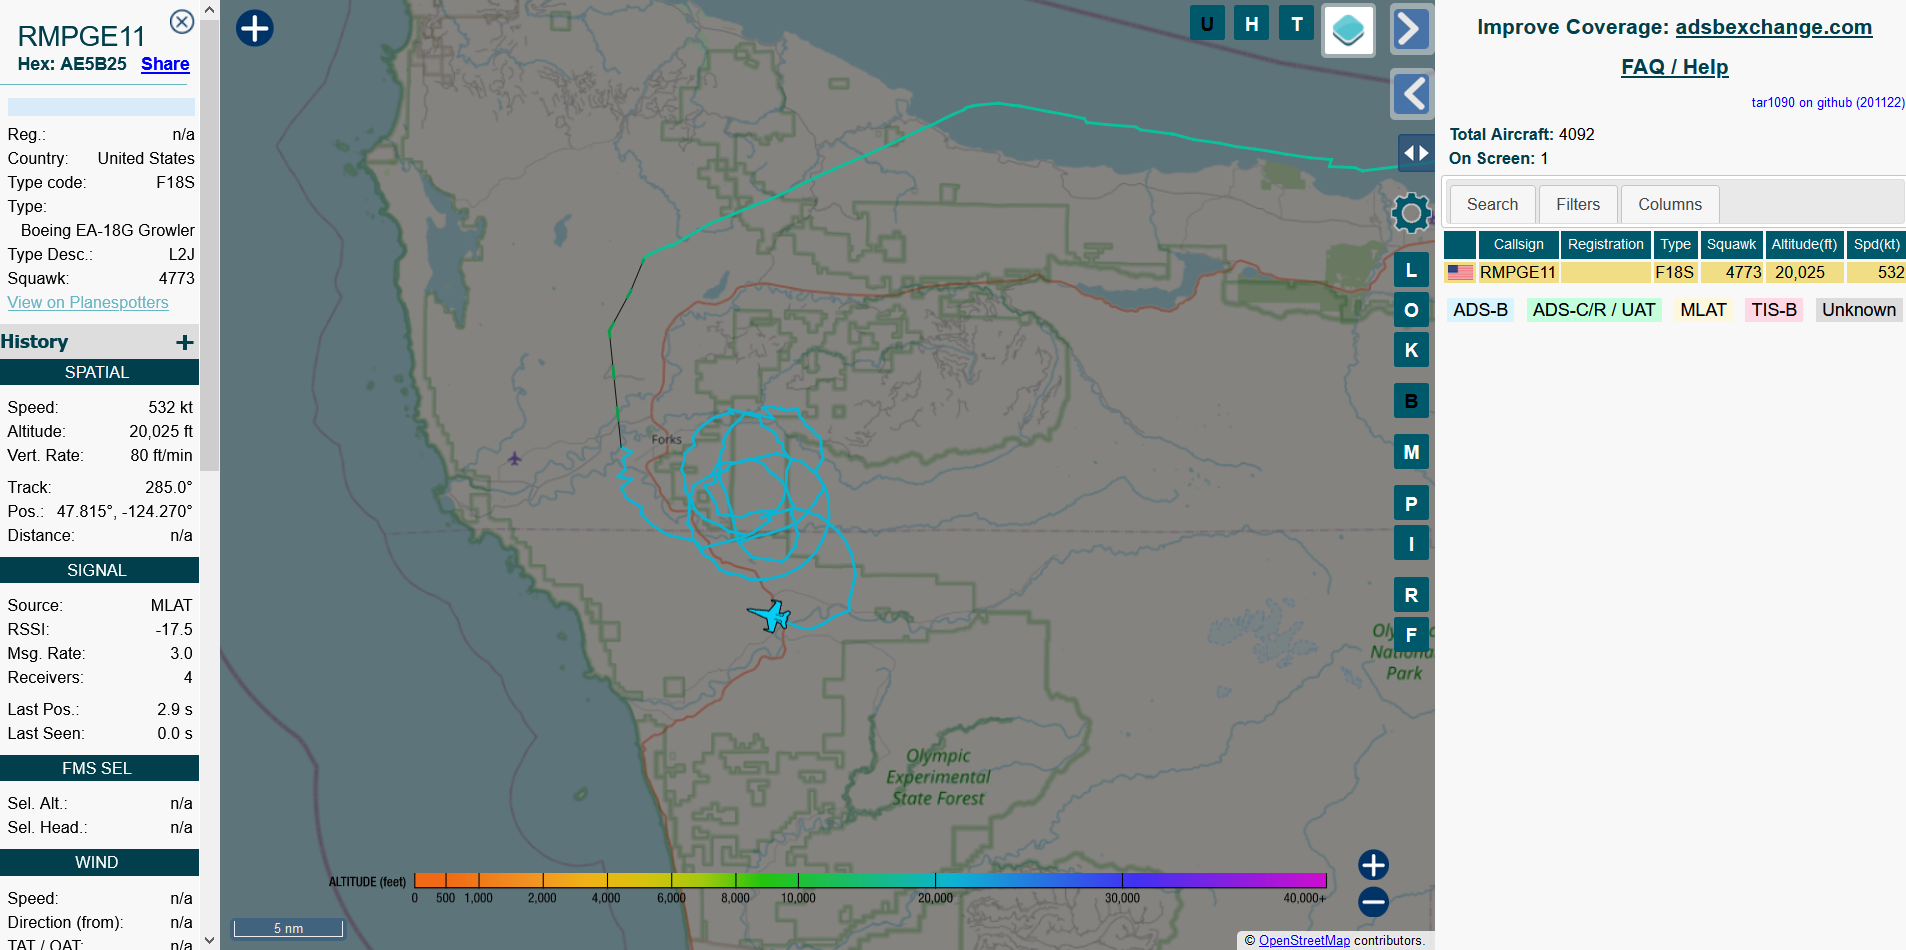
Task: Close the RMPGE11 aircraft info panel
Action: pyautogui.click(x=182, y=21)
